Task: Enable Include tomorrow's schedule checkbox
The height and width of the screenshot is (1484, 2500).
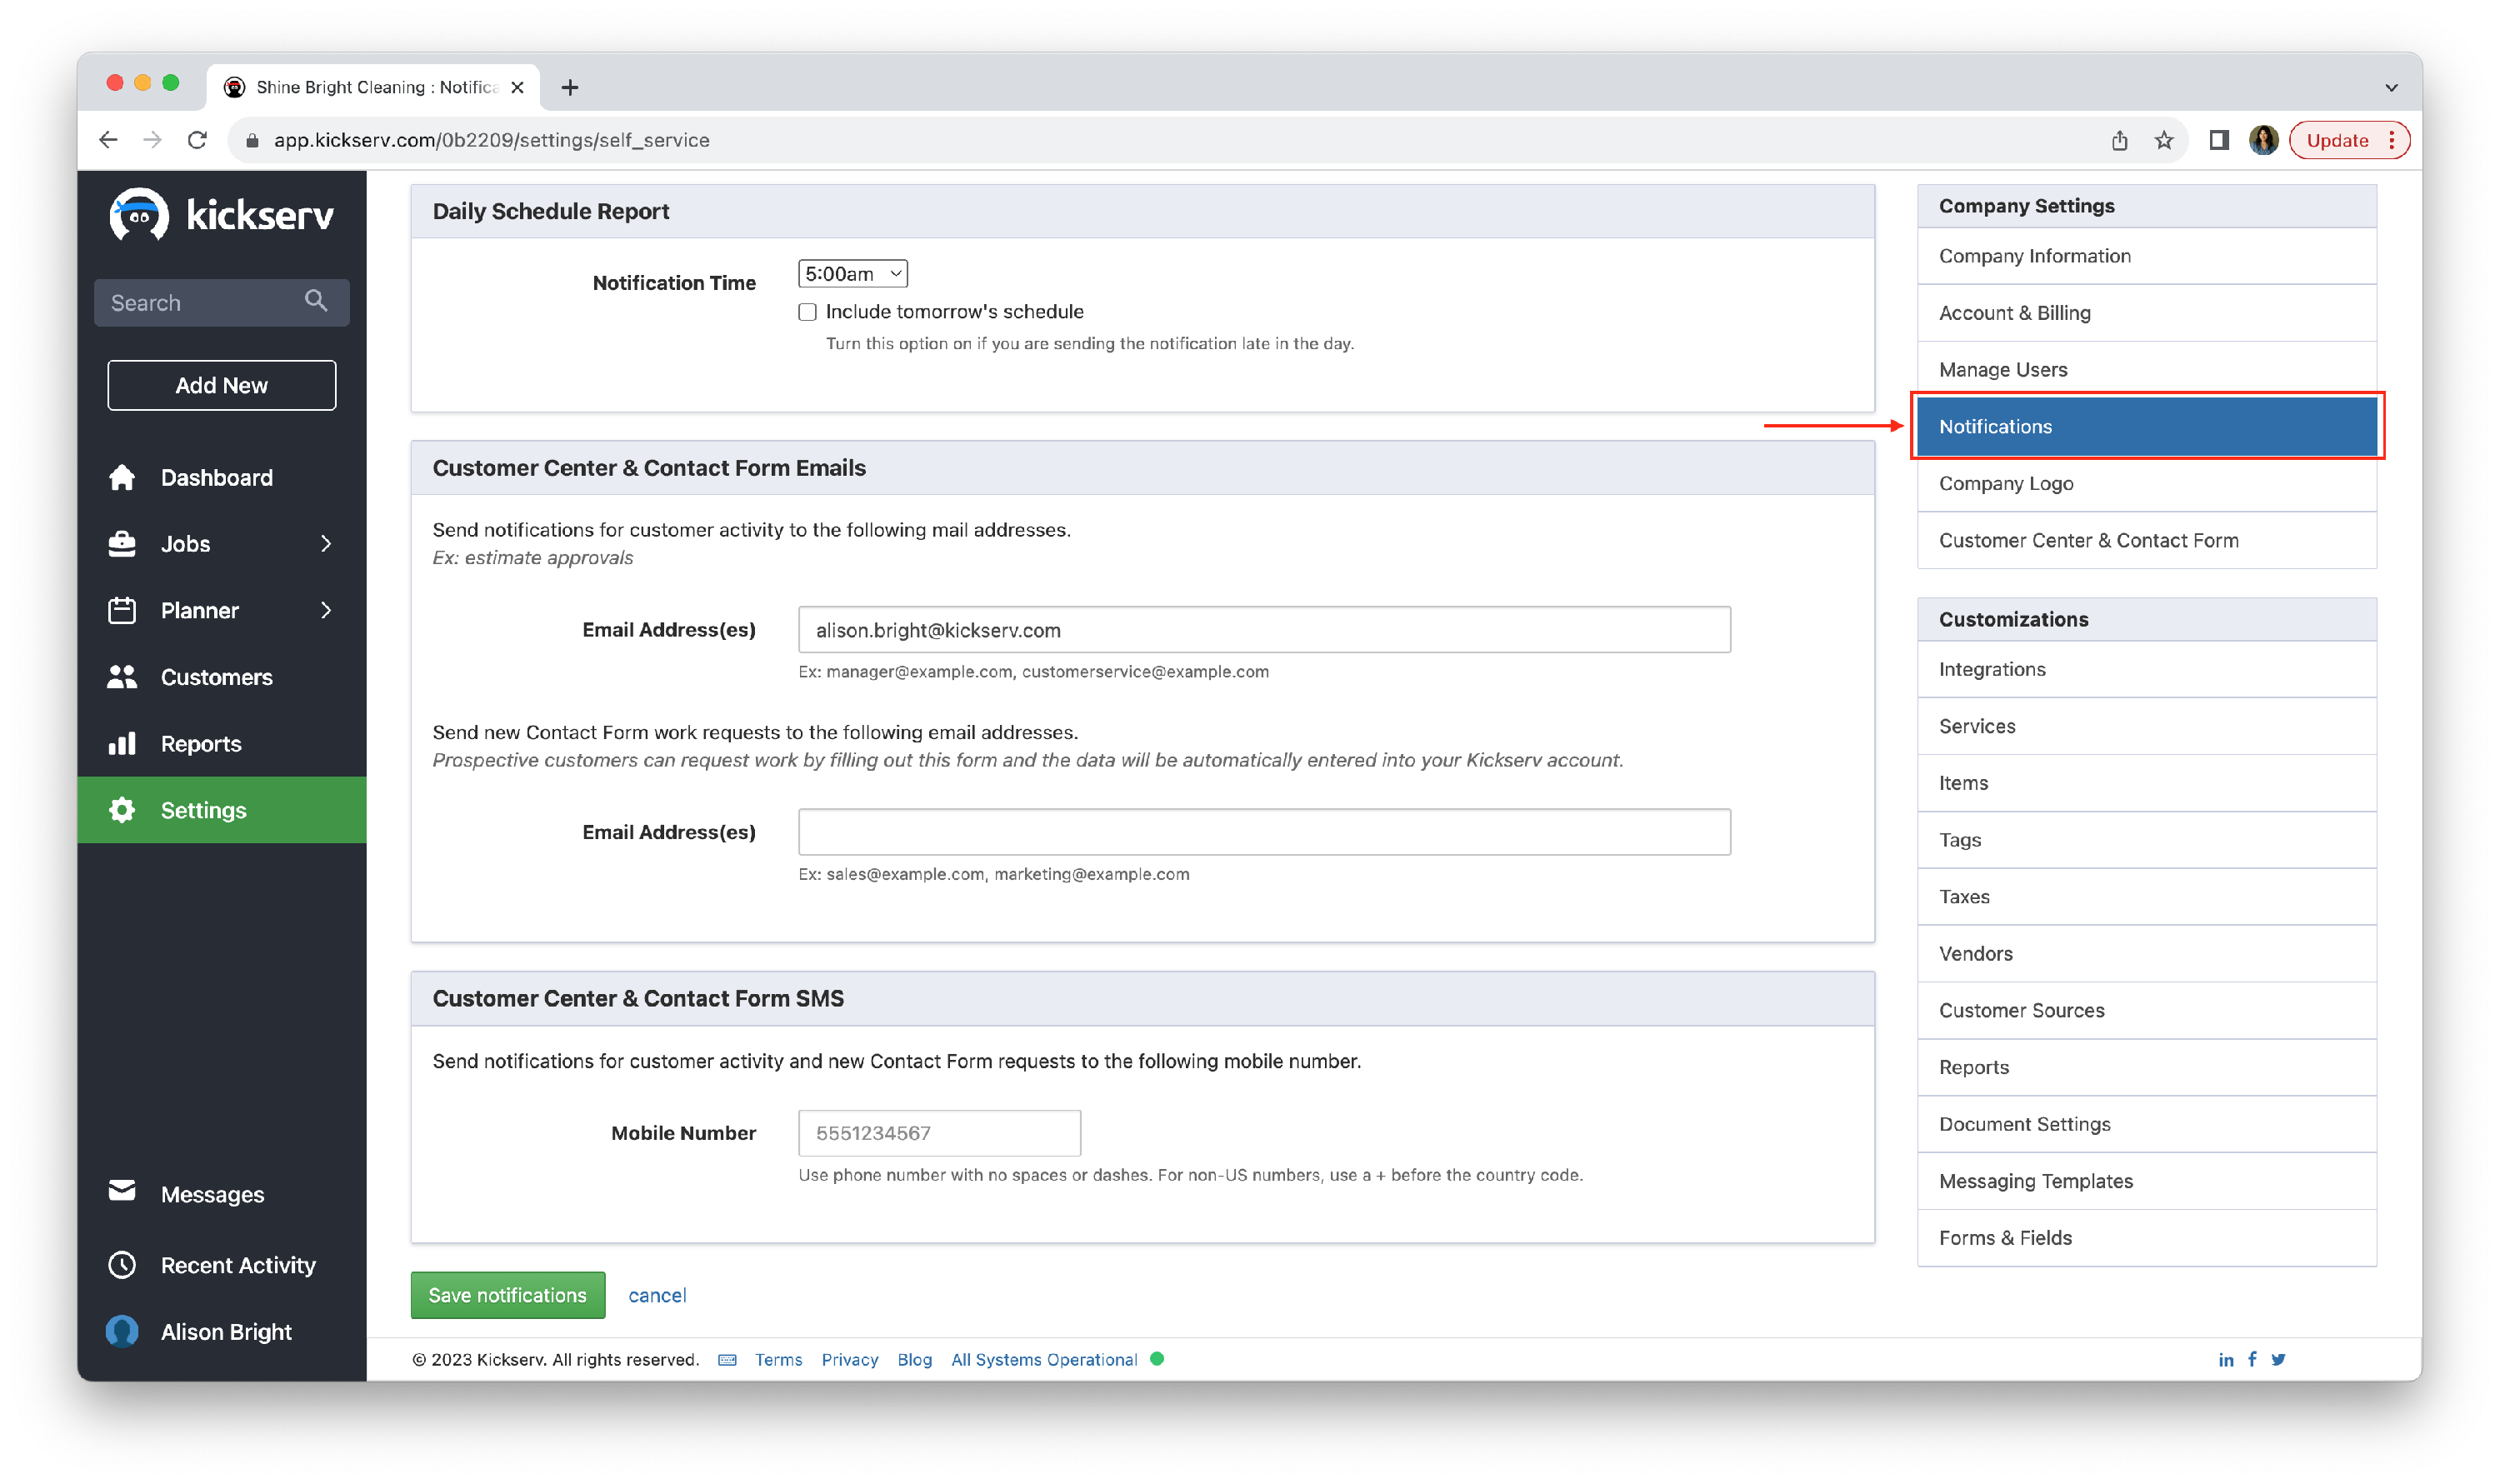Action: click(x=808, y=312)
